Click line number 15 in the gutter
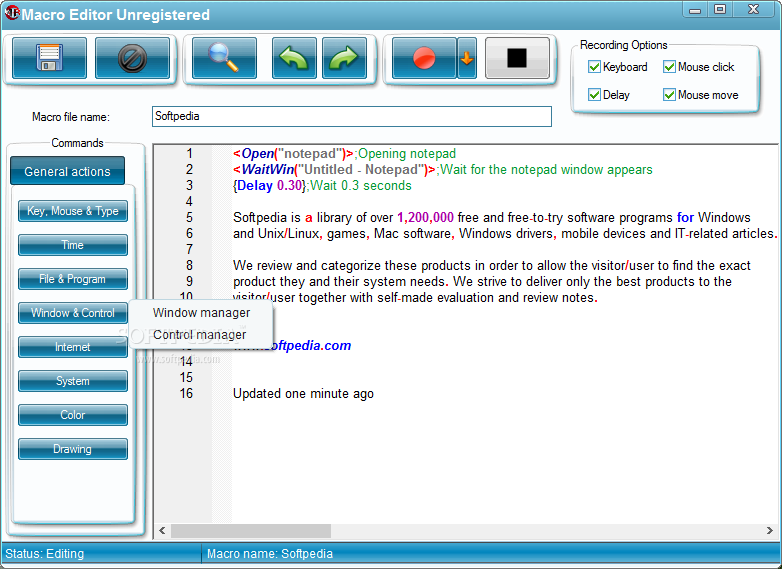Image resolution: width=782 pixels, height=569 pixels. [186, 378]
